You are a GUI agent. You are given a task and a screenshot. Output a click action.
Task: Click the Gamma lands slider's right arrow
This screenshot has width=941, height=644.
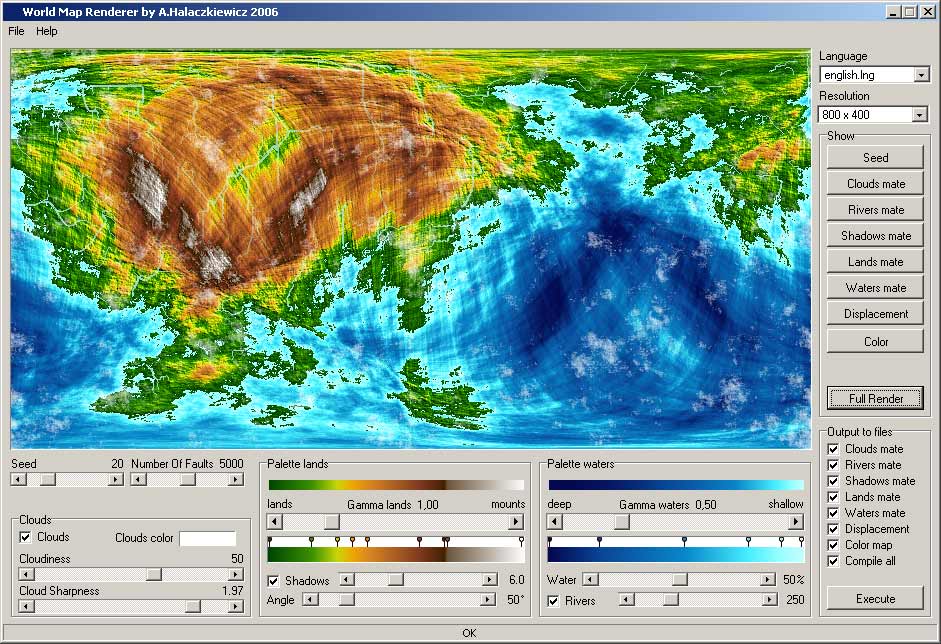point(516,522)
